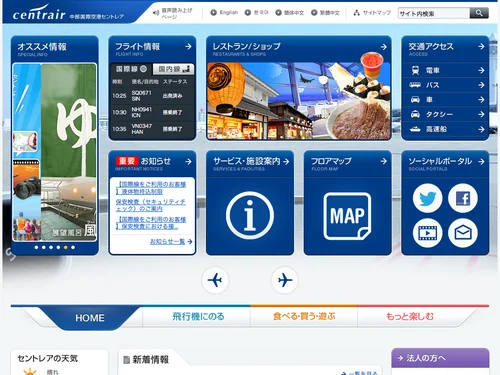Click the departing airplane round button
500x375 pixels.
(215, 280)
